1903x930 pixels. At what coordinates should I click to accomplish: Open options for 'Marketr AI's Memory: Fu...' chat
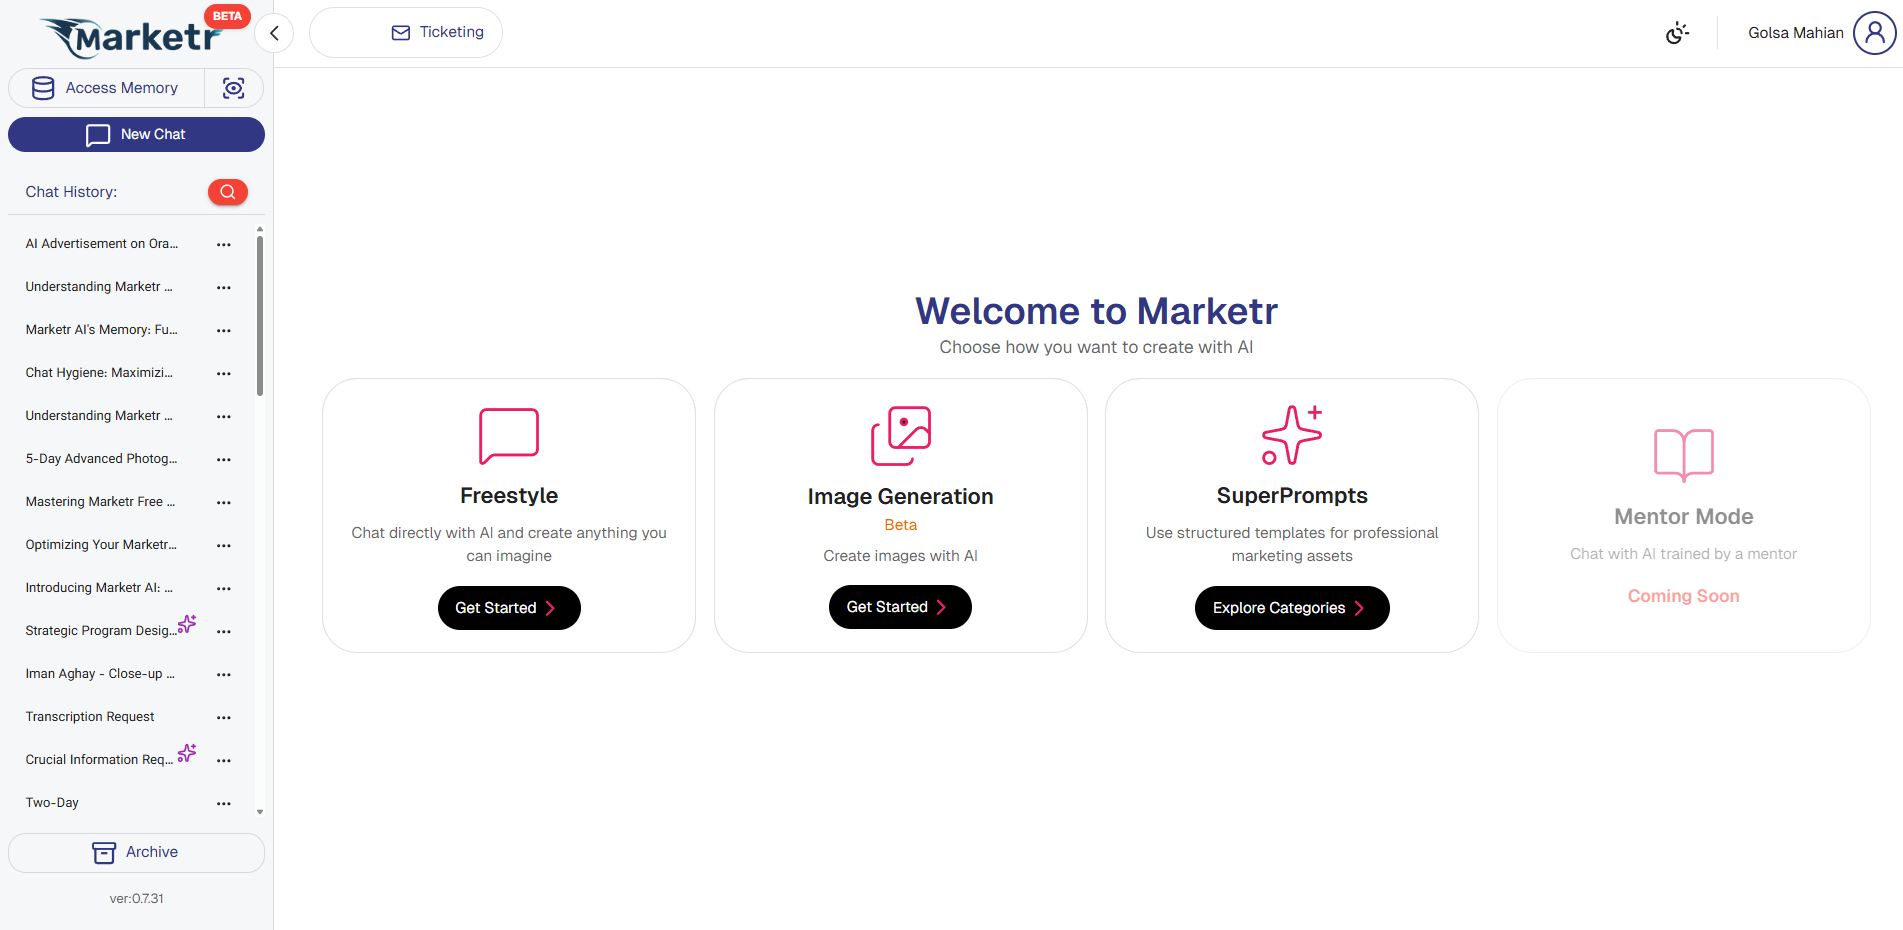224,331
